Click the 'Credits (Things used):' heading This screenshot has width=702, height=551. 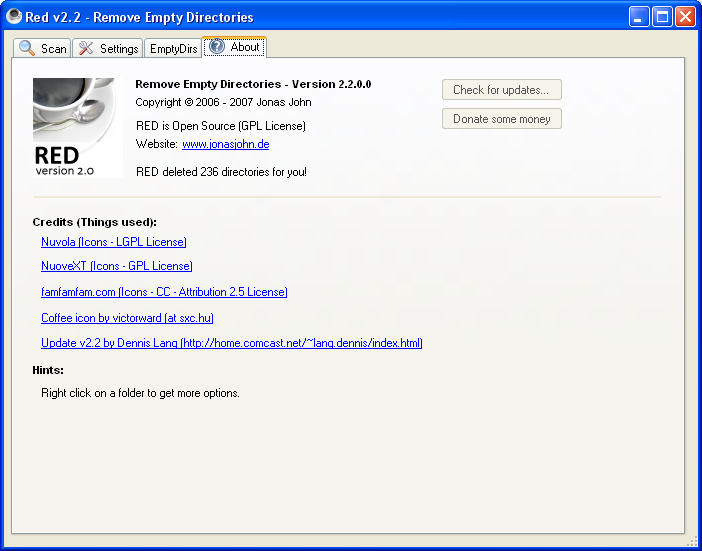tap(95, 222)
